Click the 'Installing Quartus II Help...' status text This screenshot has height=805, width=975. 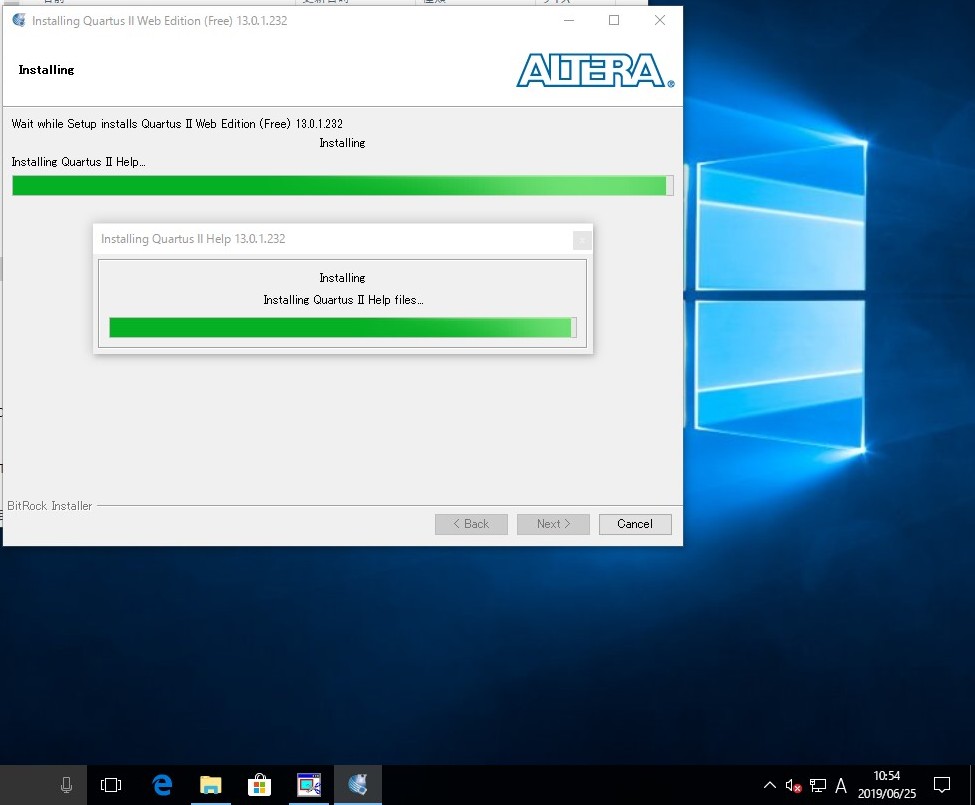pyautogui.click(x=78, y=162)
